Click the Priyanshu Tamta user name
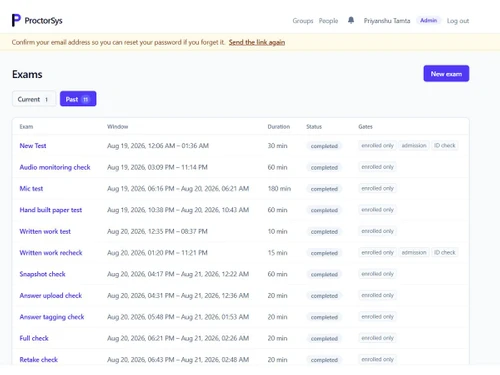Screen dimensions: 500x375 coord(387,21)
